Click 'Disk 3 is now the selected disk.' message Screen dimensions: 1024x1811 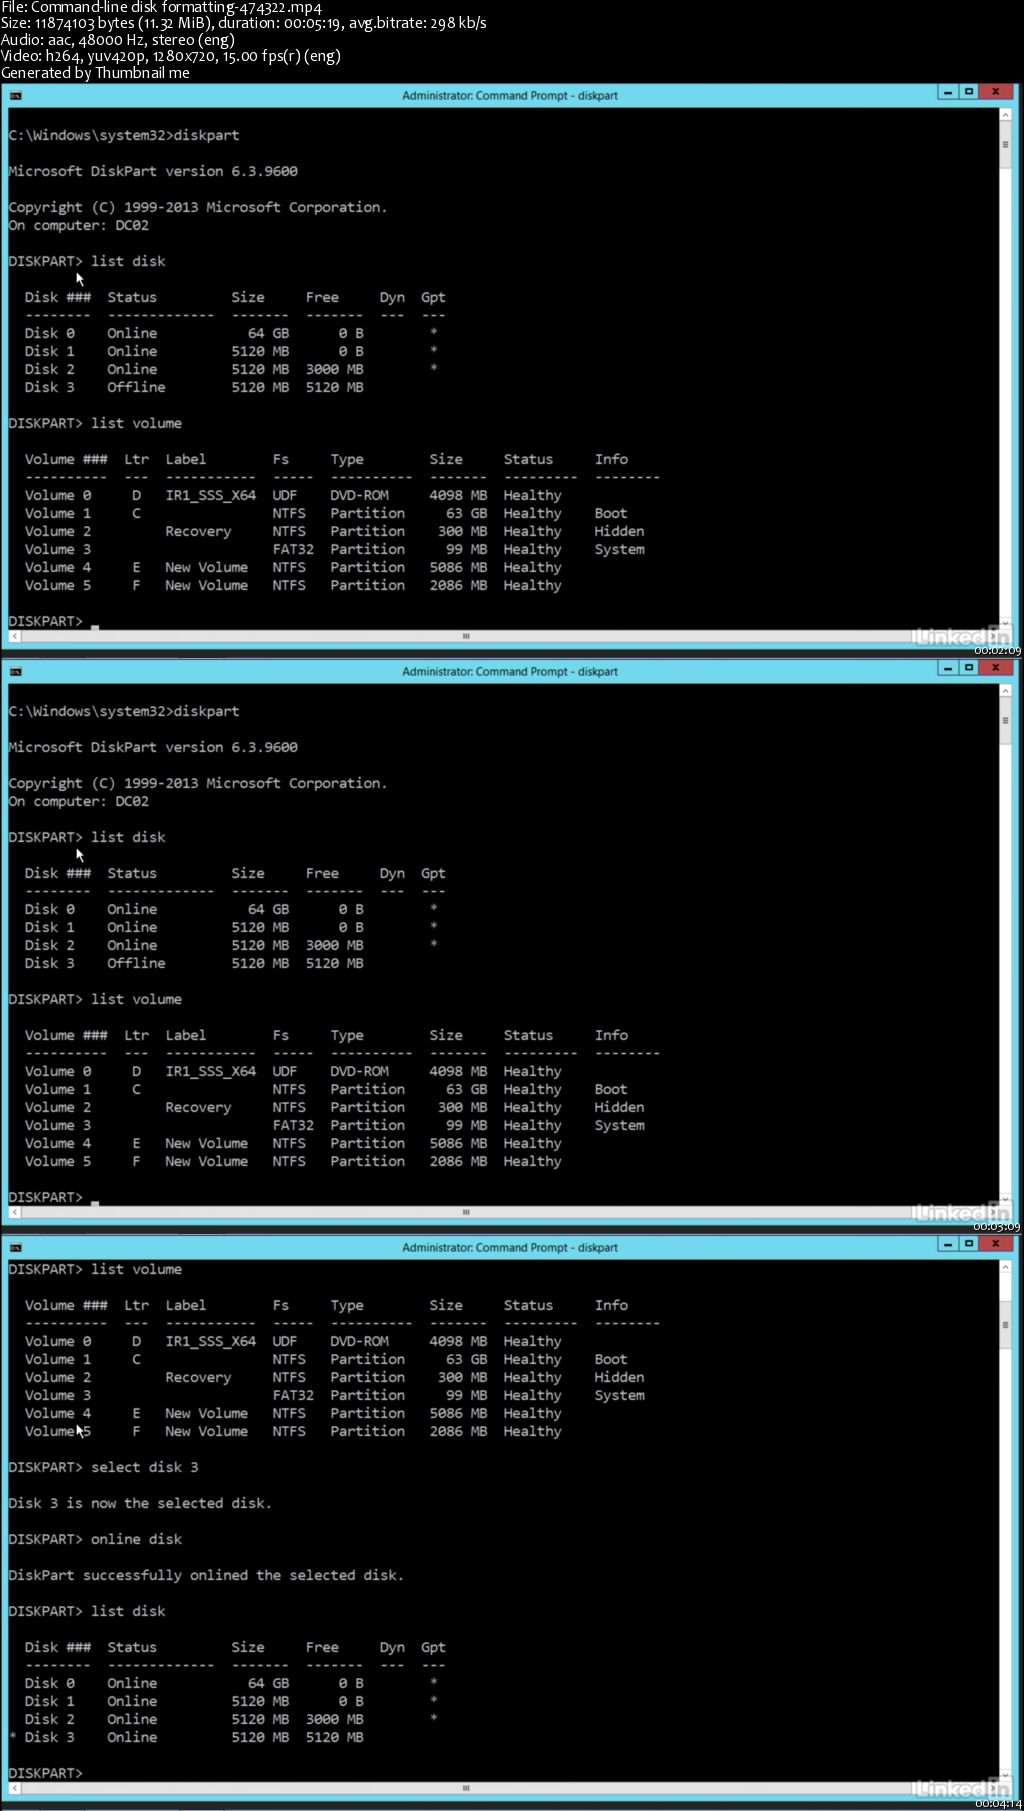pos(140,1504)
